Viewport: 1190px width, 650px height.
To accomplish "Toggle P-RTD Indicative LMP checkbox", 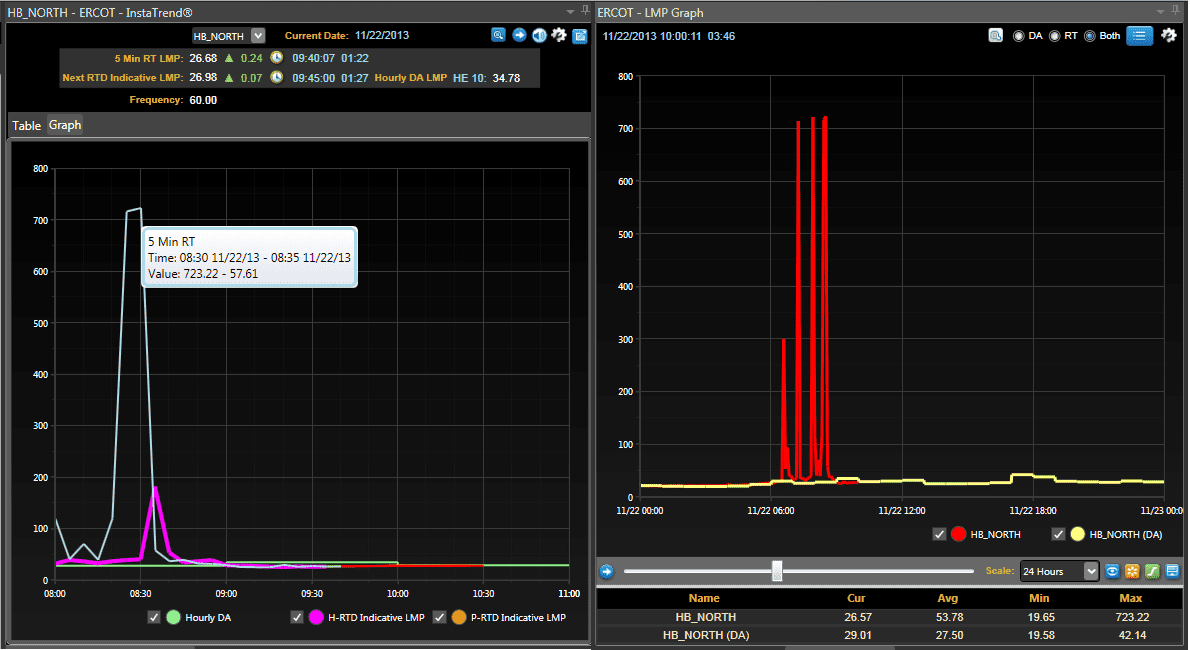I will pyautogui.click(x=439, y=617).
